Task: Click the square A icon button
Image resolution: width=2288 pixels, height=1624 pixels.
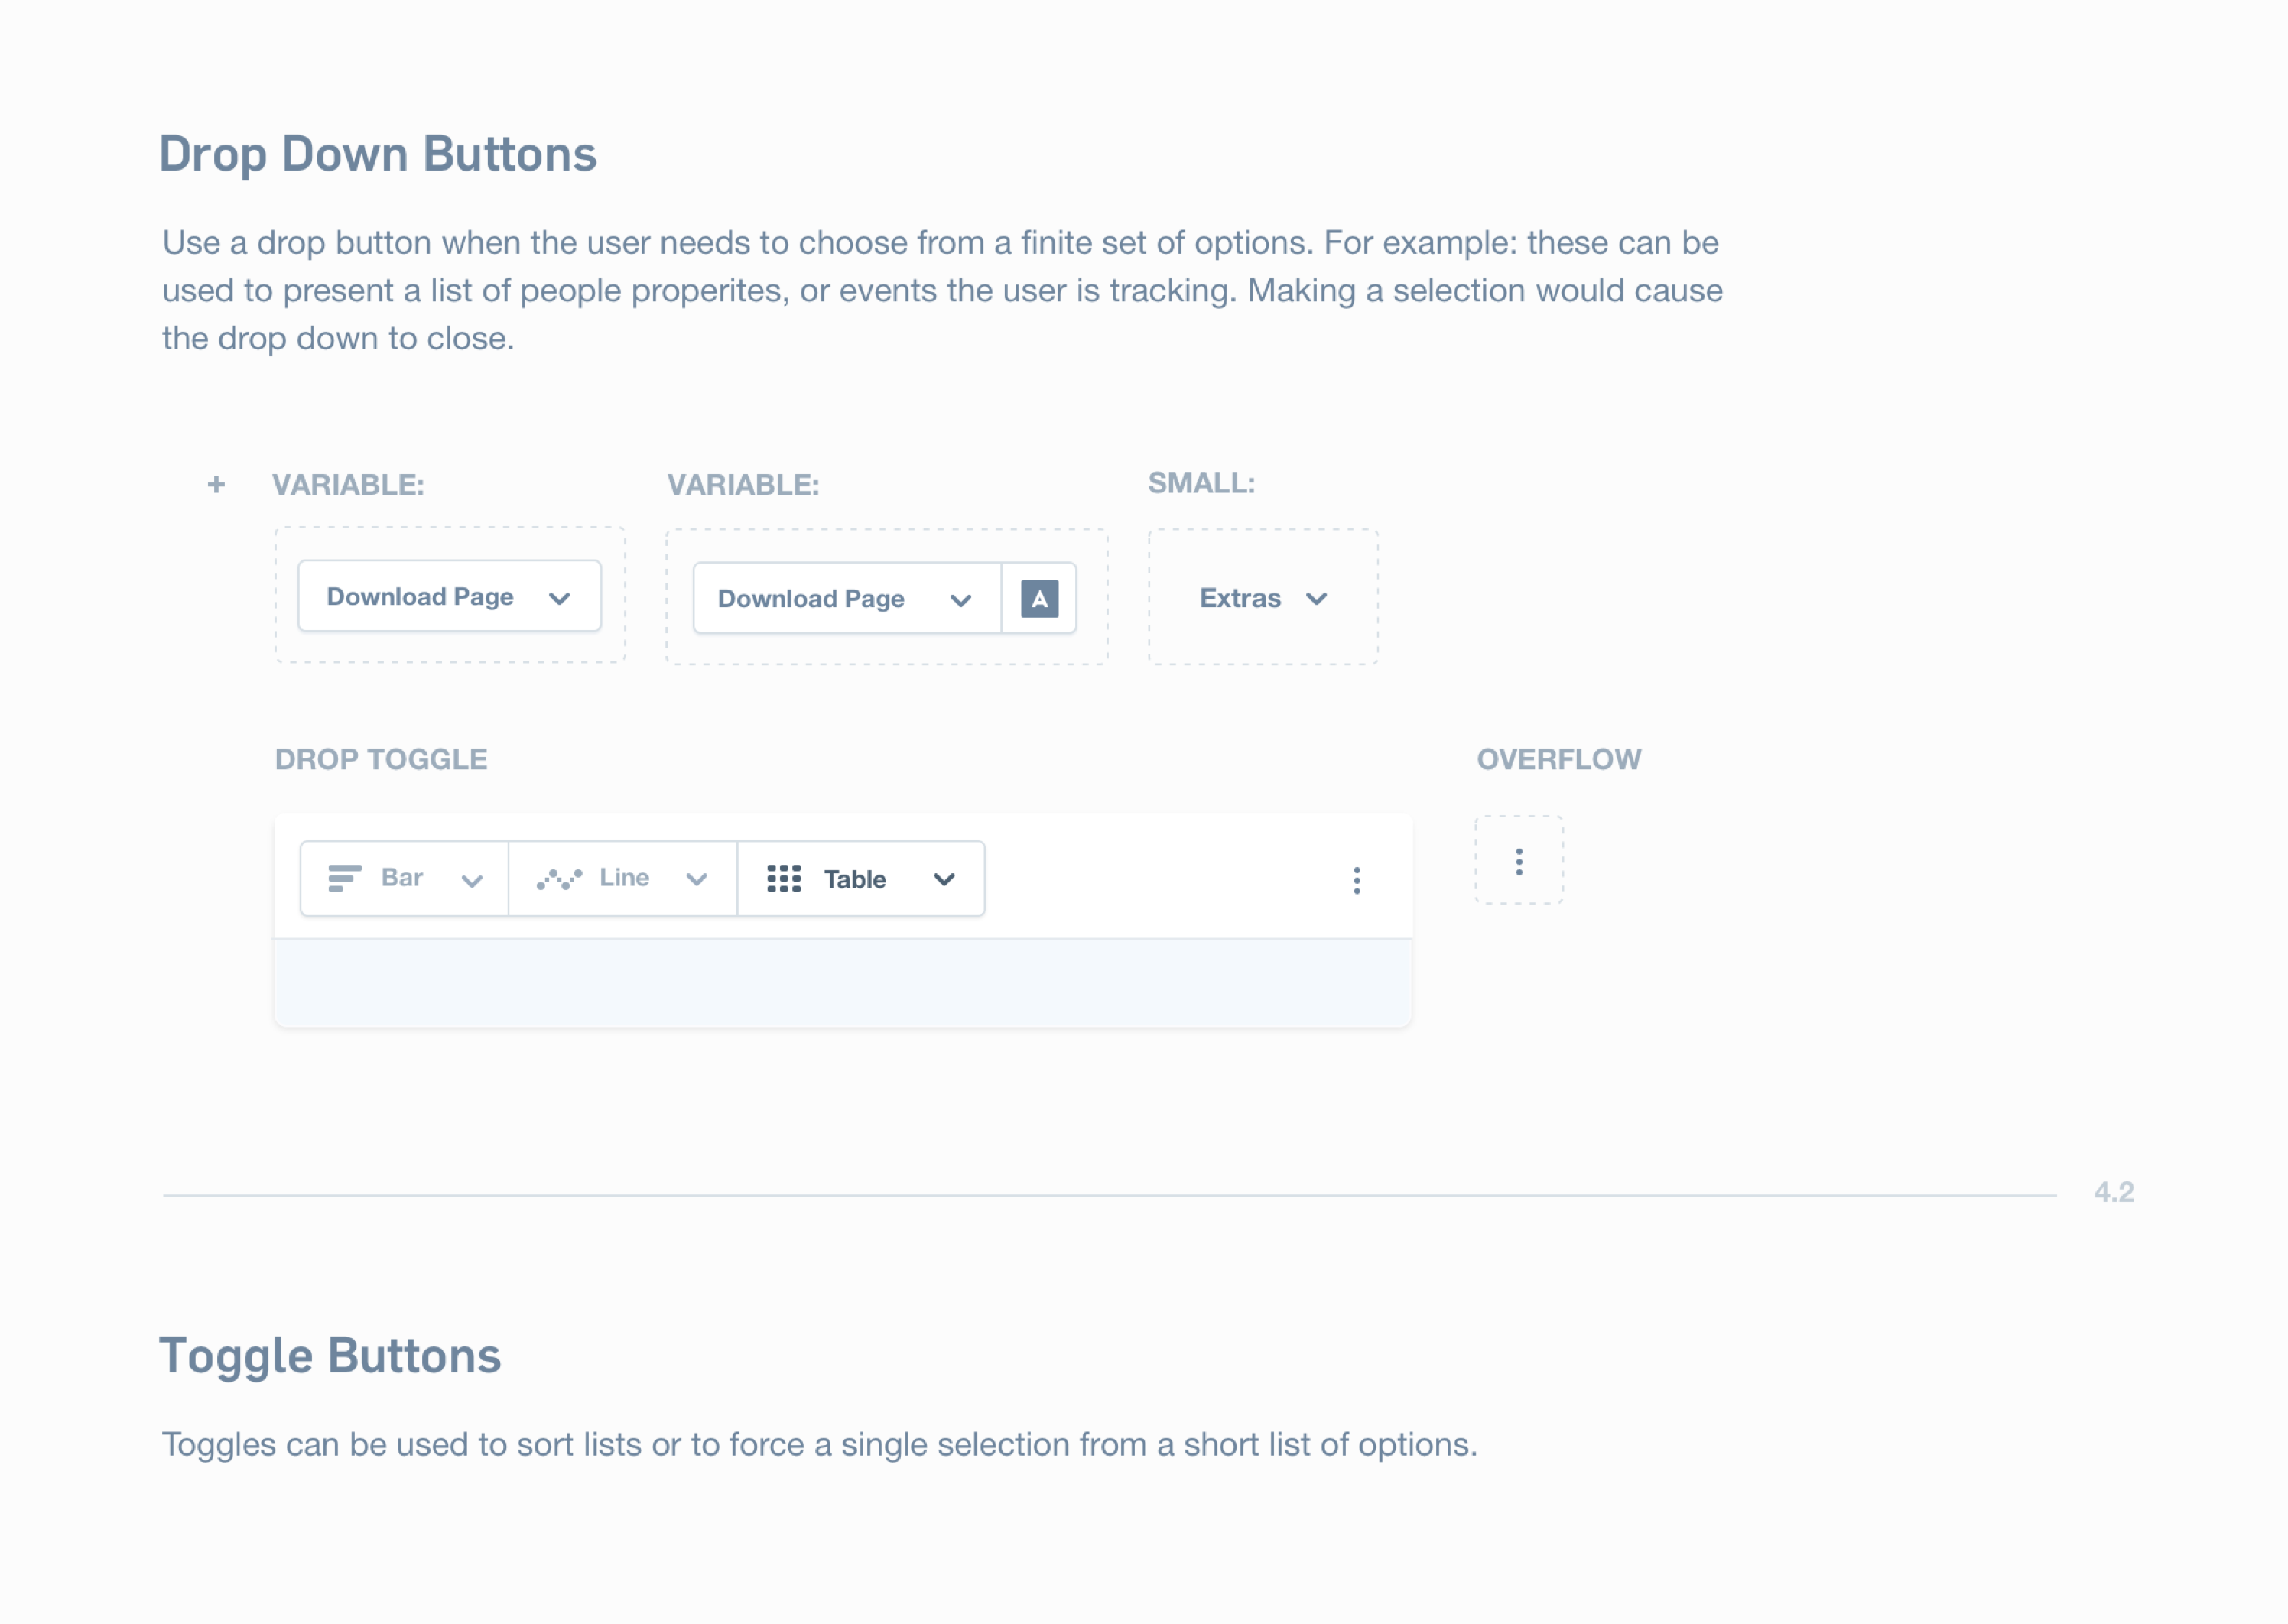Action: click(x=1039, y=599)
